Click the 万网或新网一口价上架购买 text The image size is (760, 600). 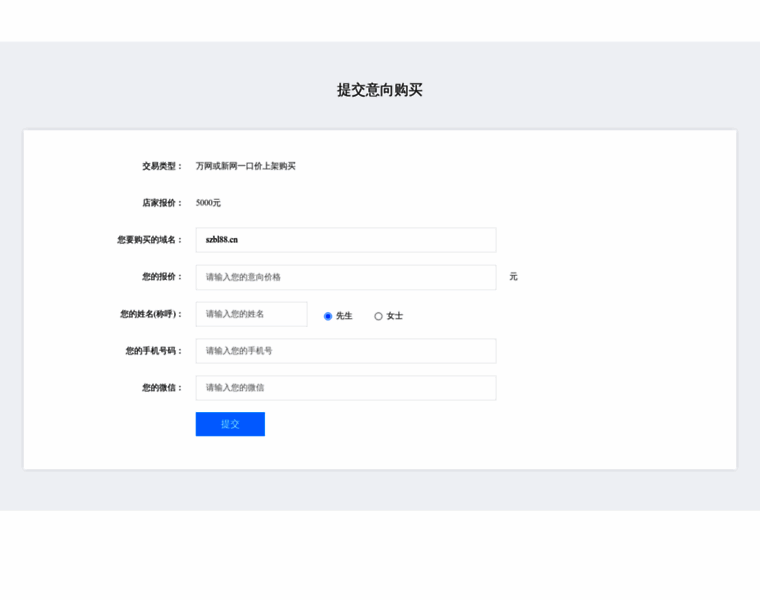(x=246, y=166)
